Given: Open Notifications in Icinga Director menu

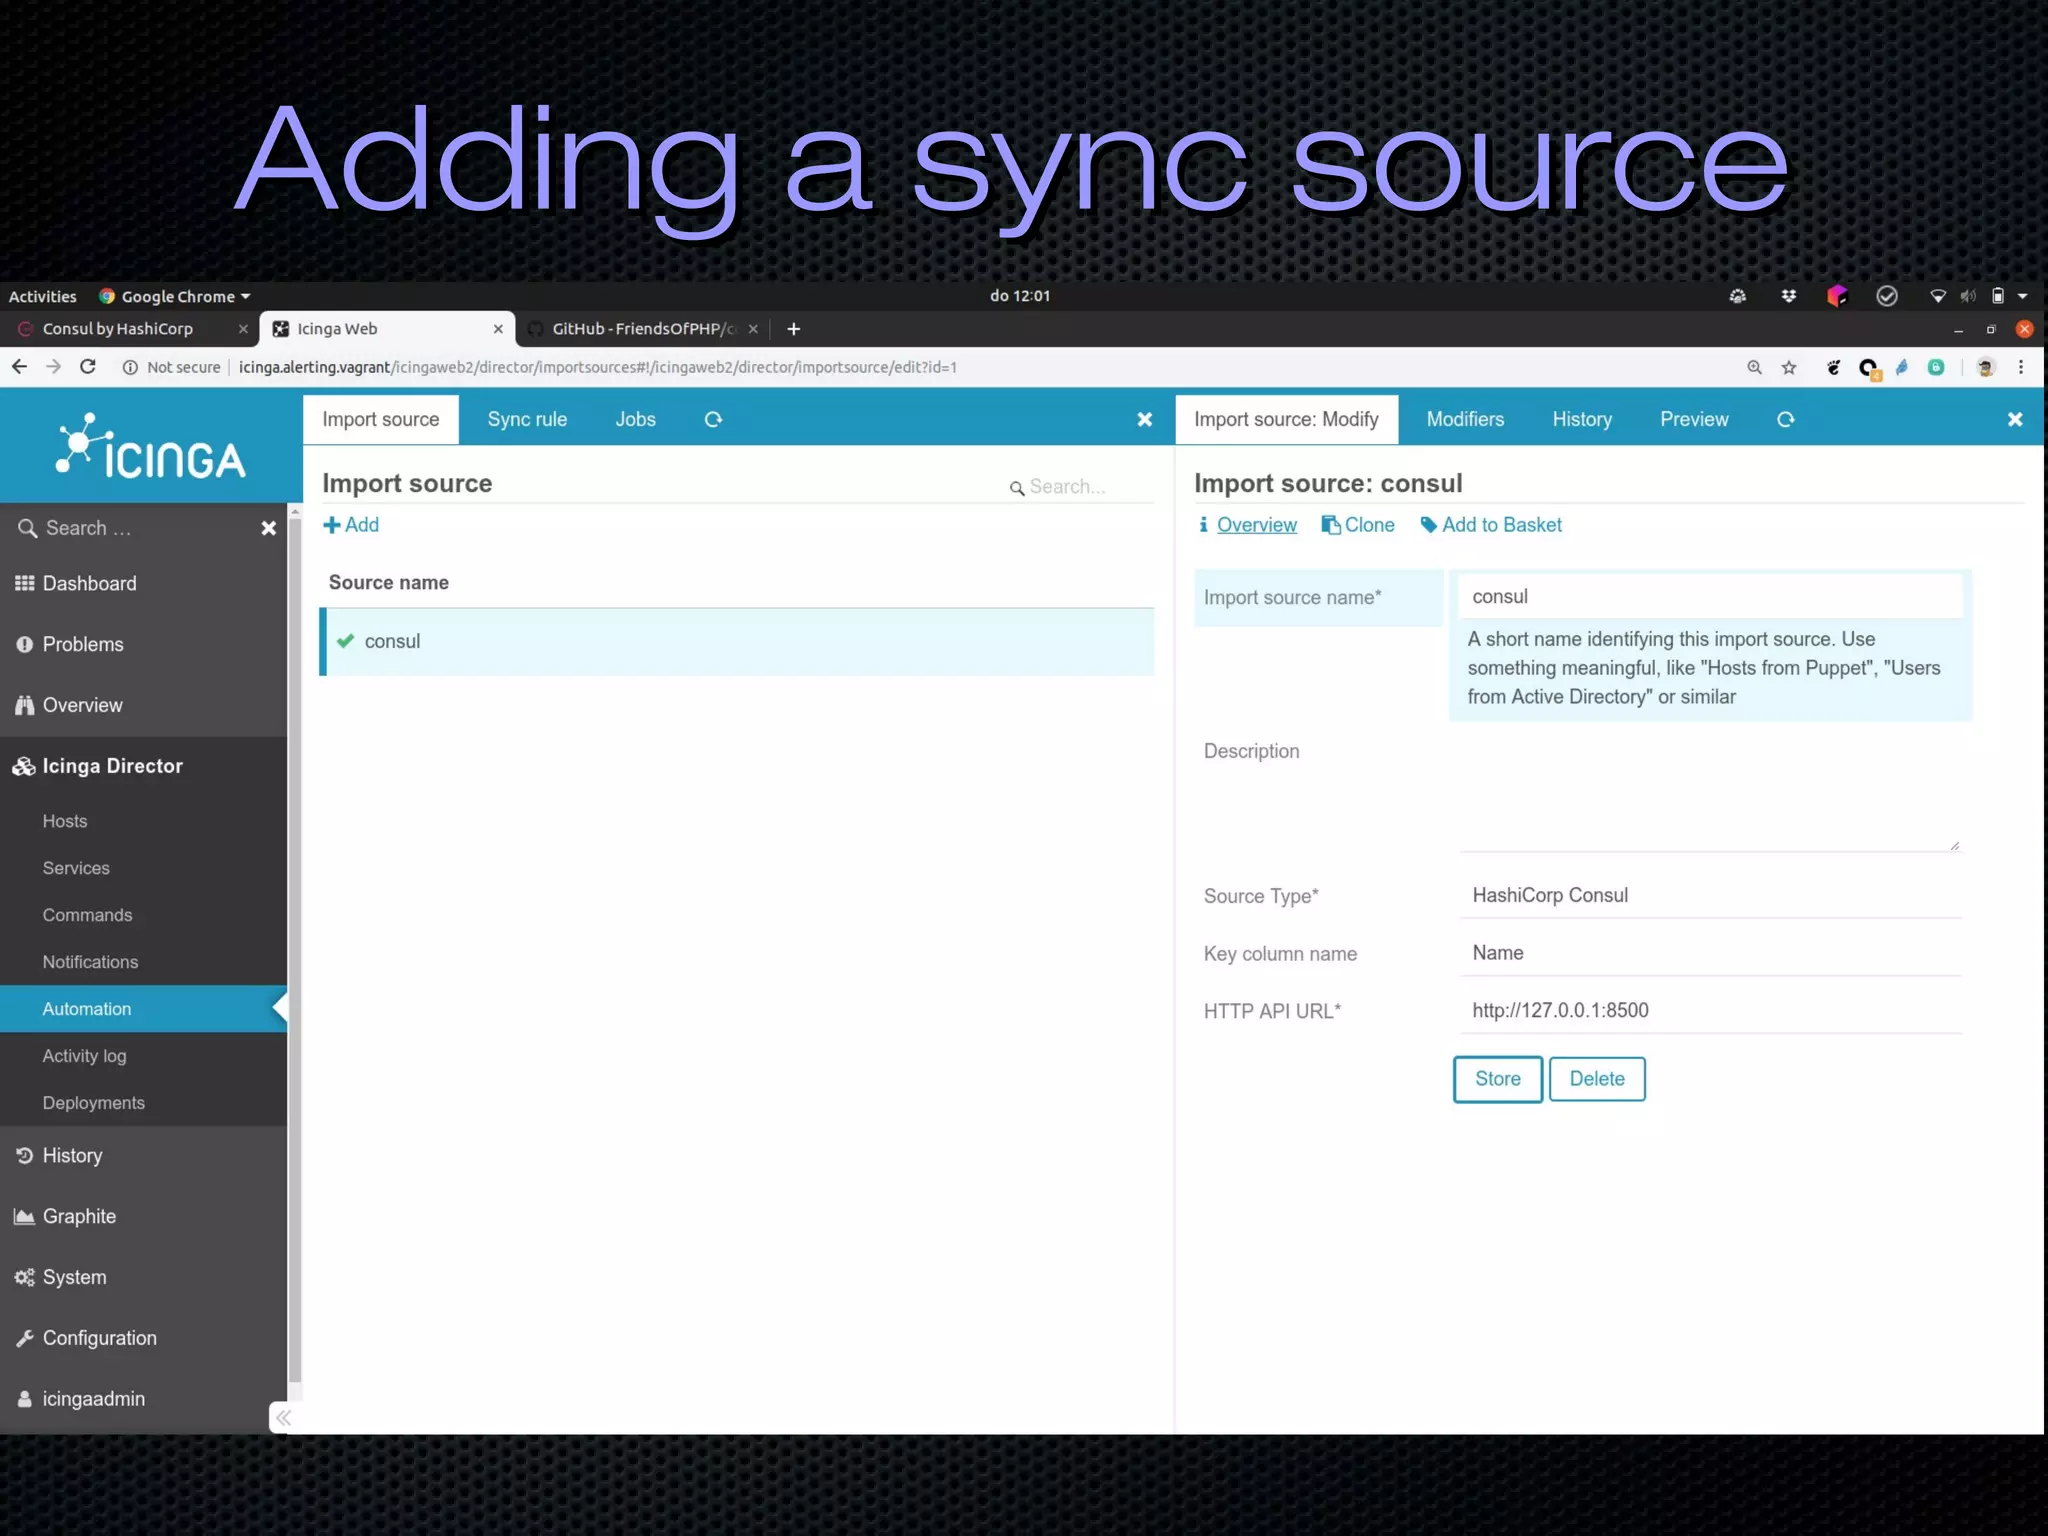Looking at the screenshot, I should [90, 962].
